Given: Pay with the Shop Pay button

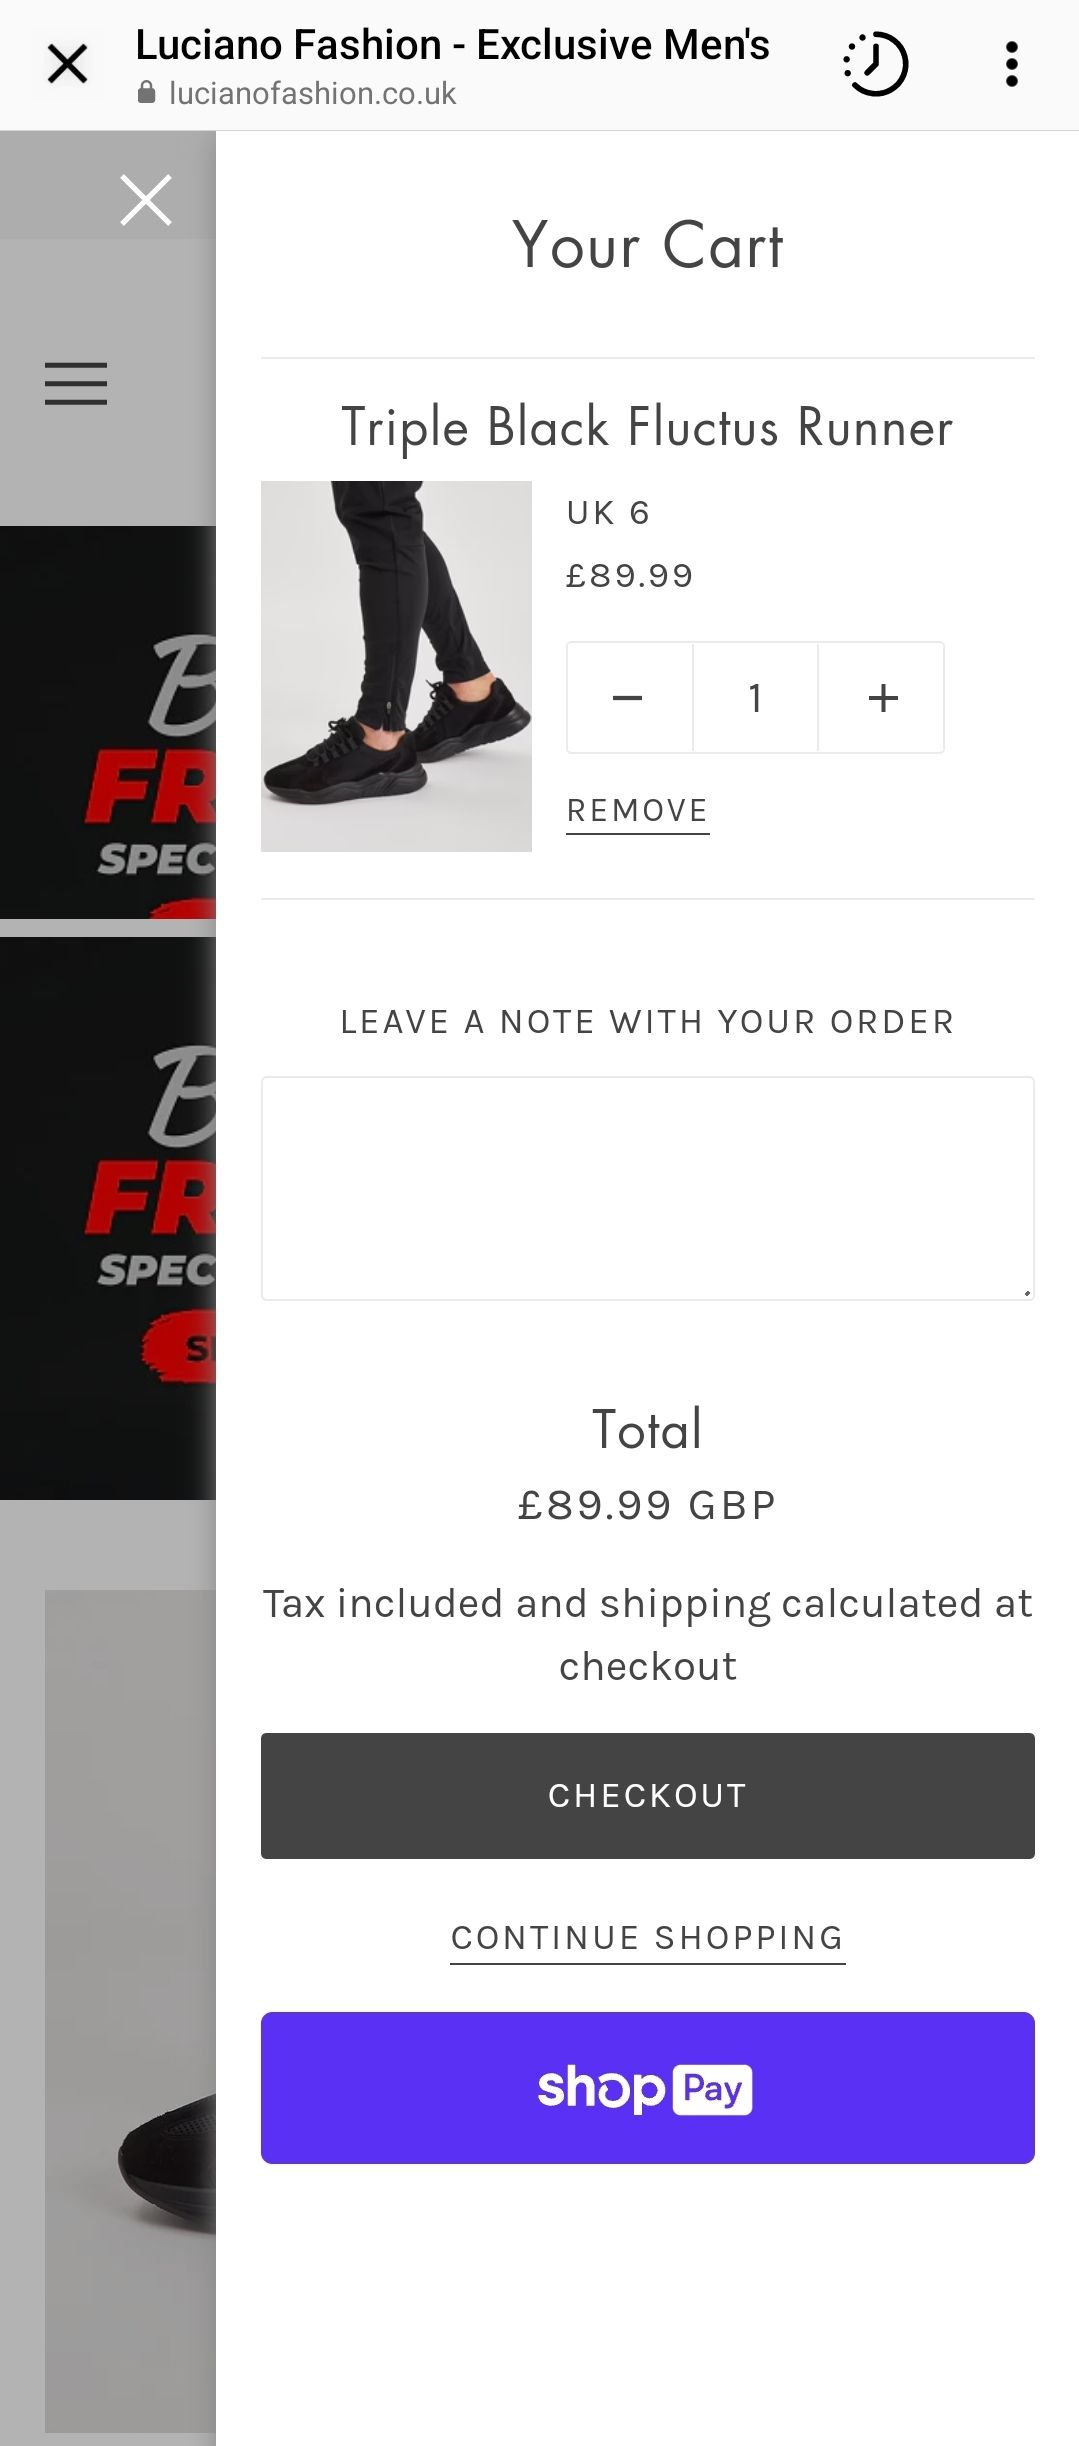Looking at the screenshot, I should [647, 2088].
